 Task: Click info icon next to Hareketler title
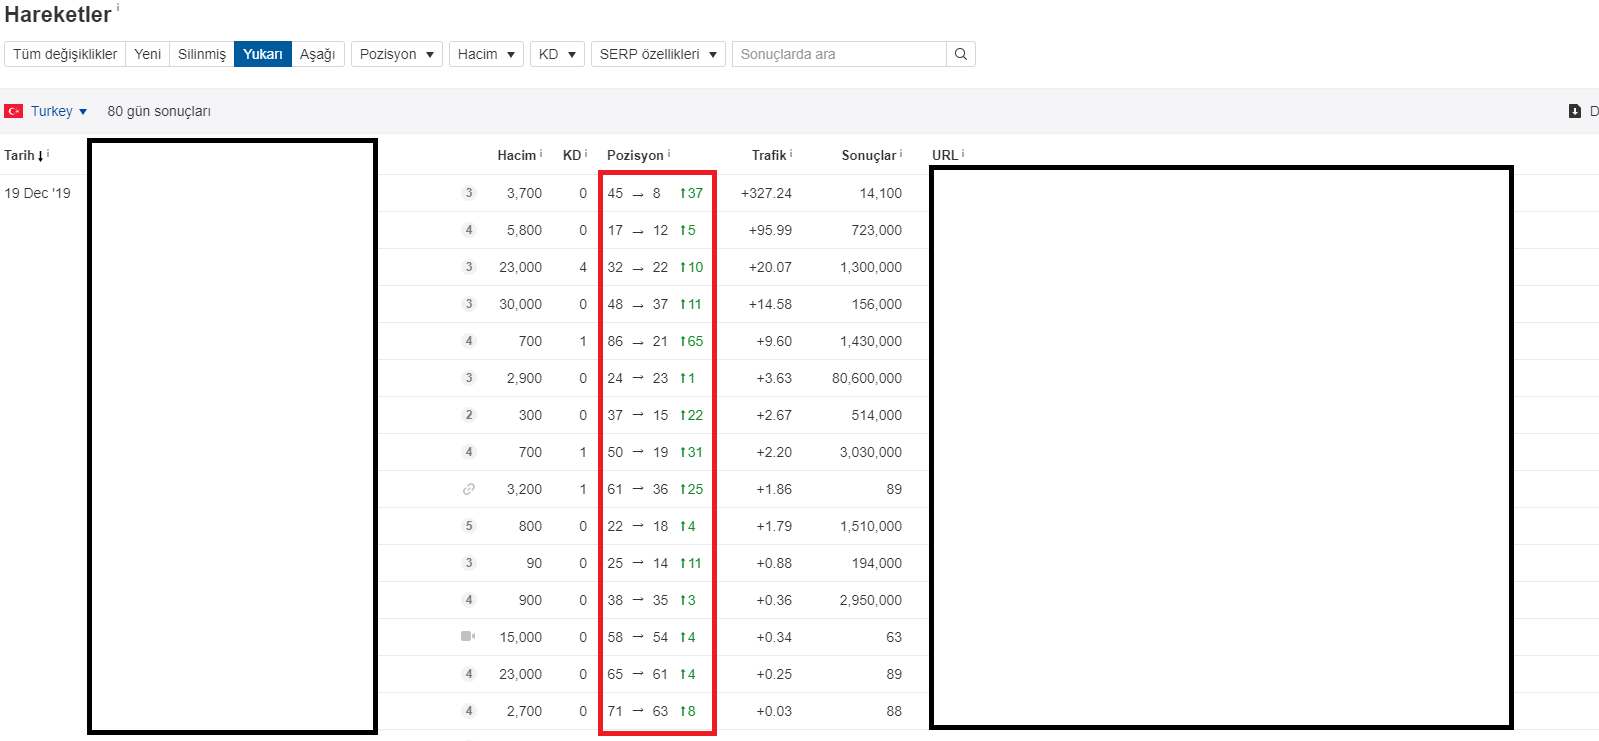point(118,7)
